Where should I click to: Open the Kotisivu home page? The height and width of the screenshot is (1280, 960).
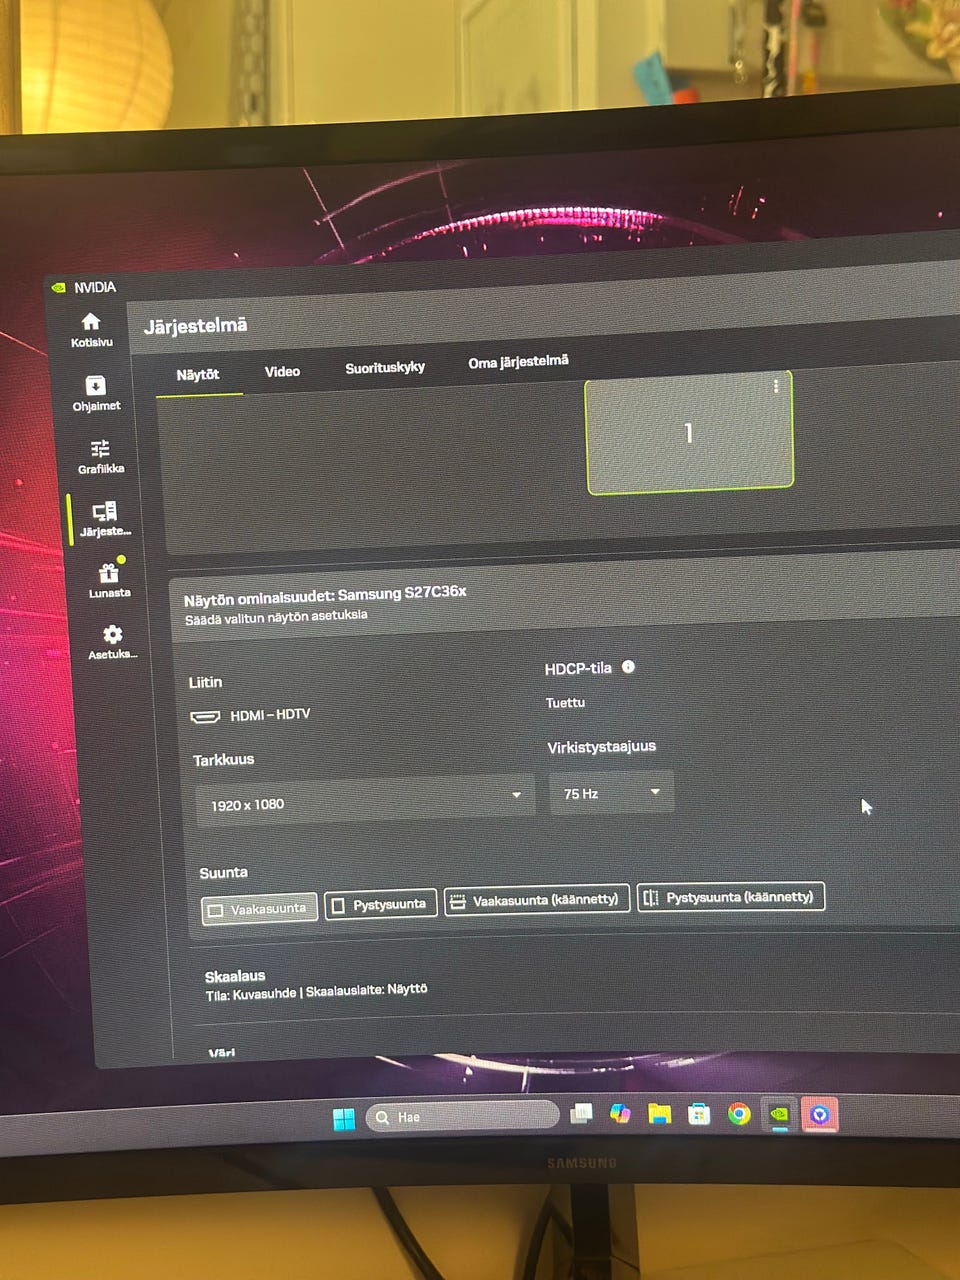click(91, 329)
